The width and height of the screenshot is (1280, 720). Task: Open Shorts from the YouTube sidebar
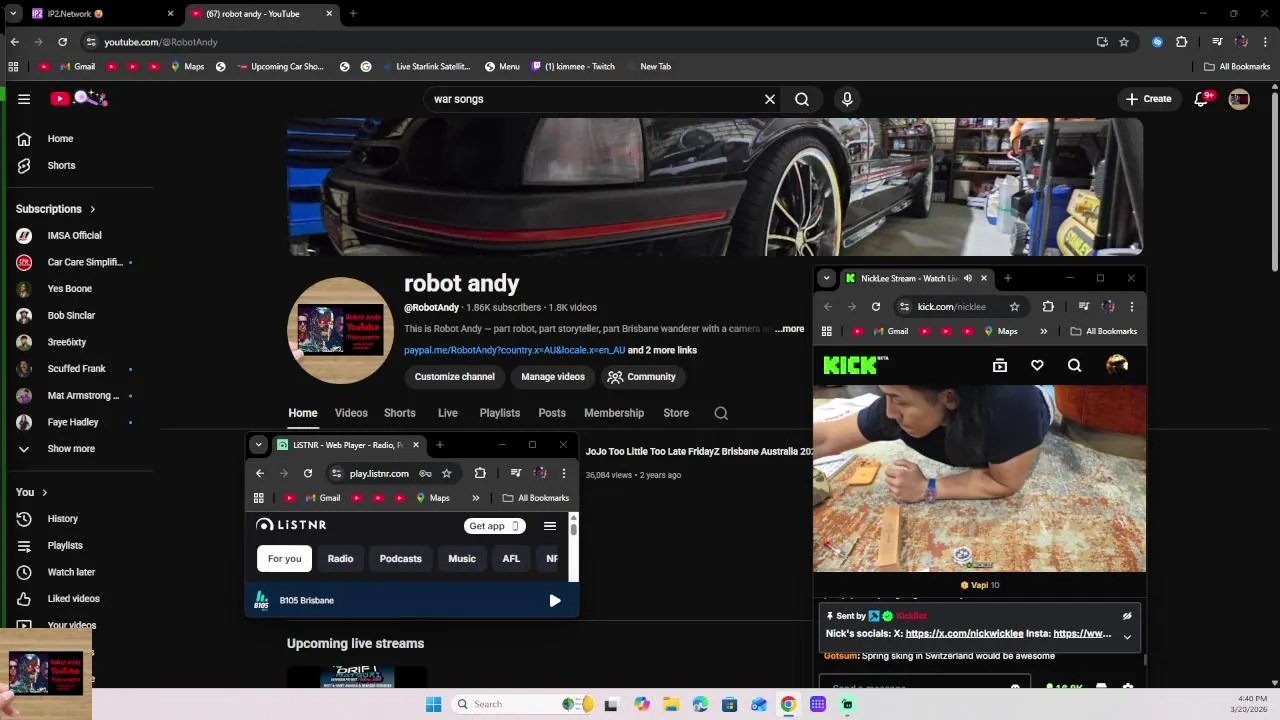click(x=61, y=165)
